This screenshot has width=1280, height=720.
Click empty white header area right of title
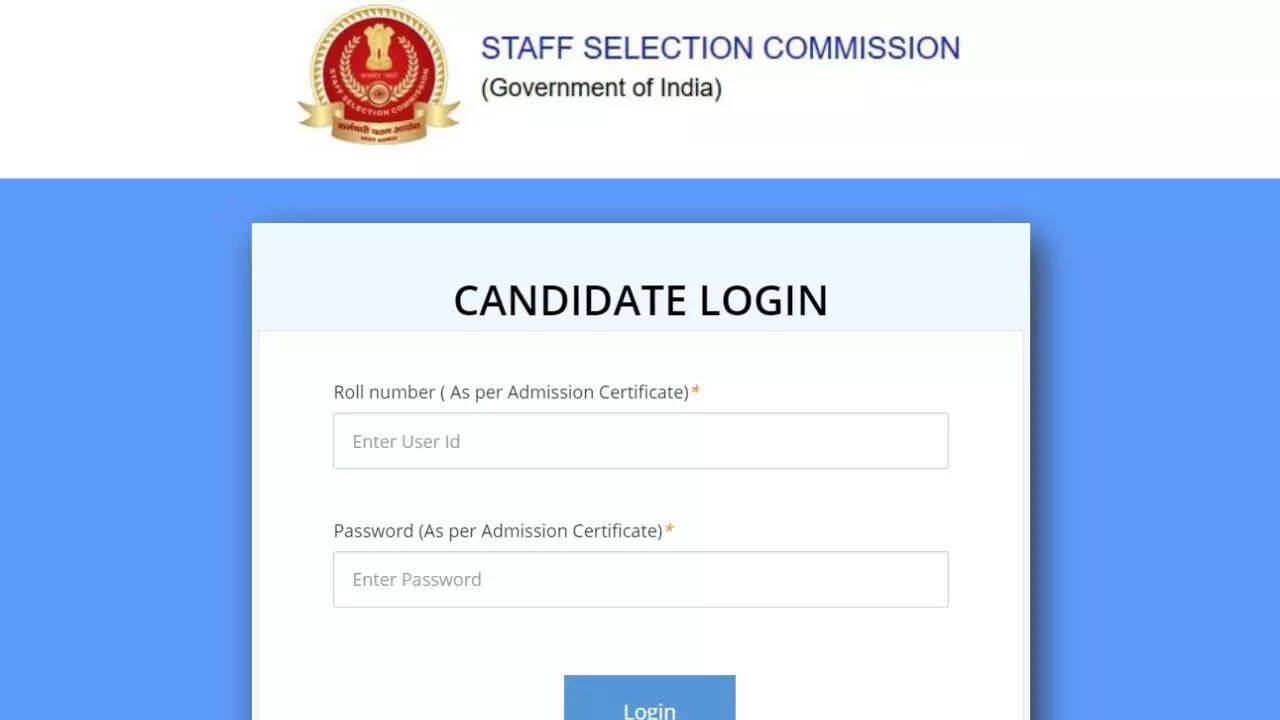pos(1120,88)
